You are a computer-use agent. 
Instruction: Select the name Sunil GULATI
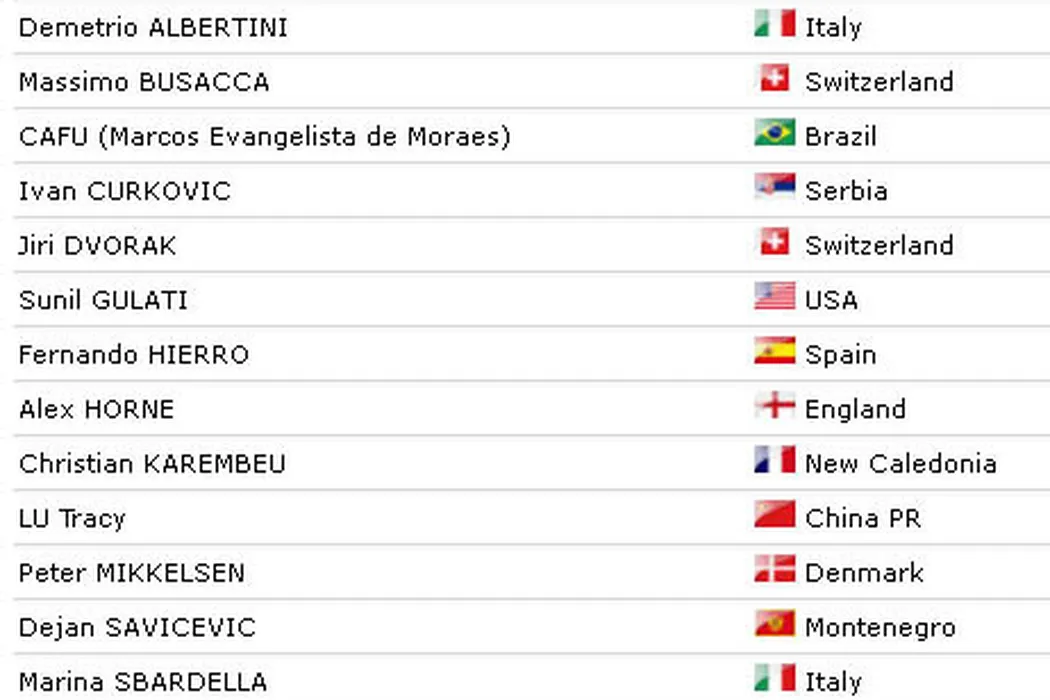pyautogui.click(x=103, y=300)
